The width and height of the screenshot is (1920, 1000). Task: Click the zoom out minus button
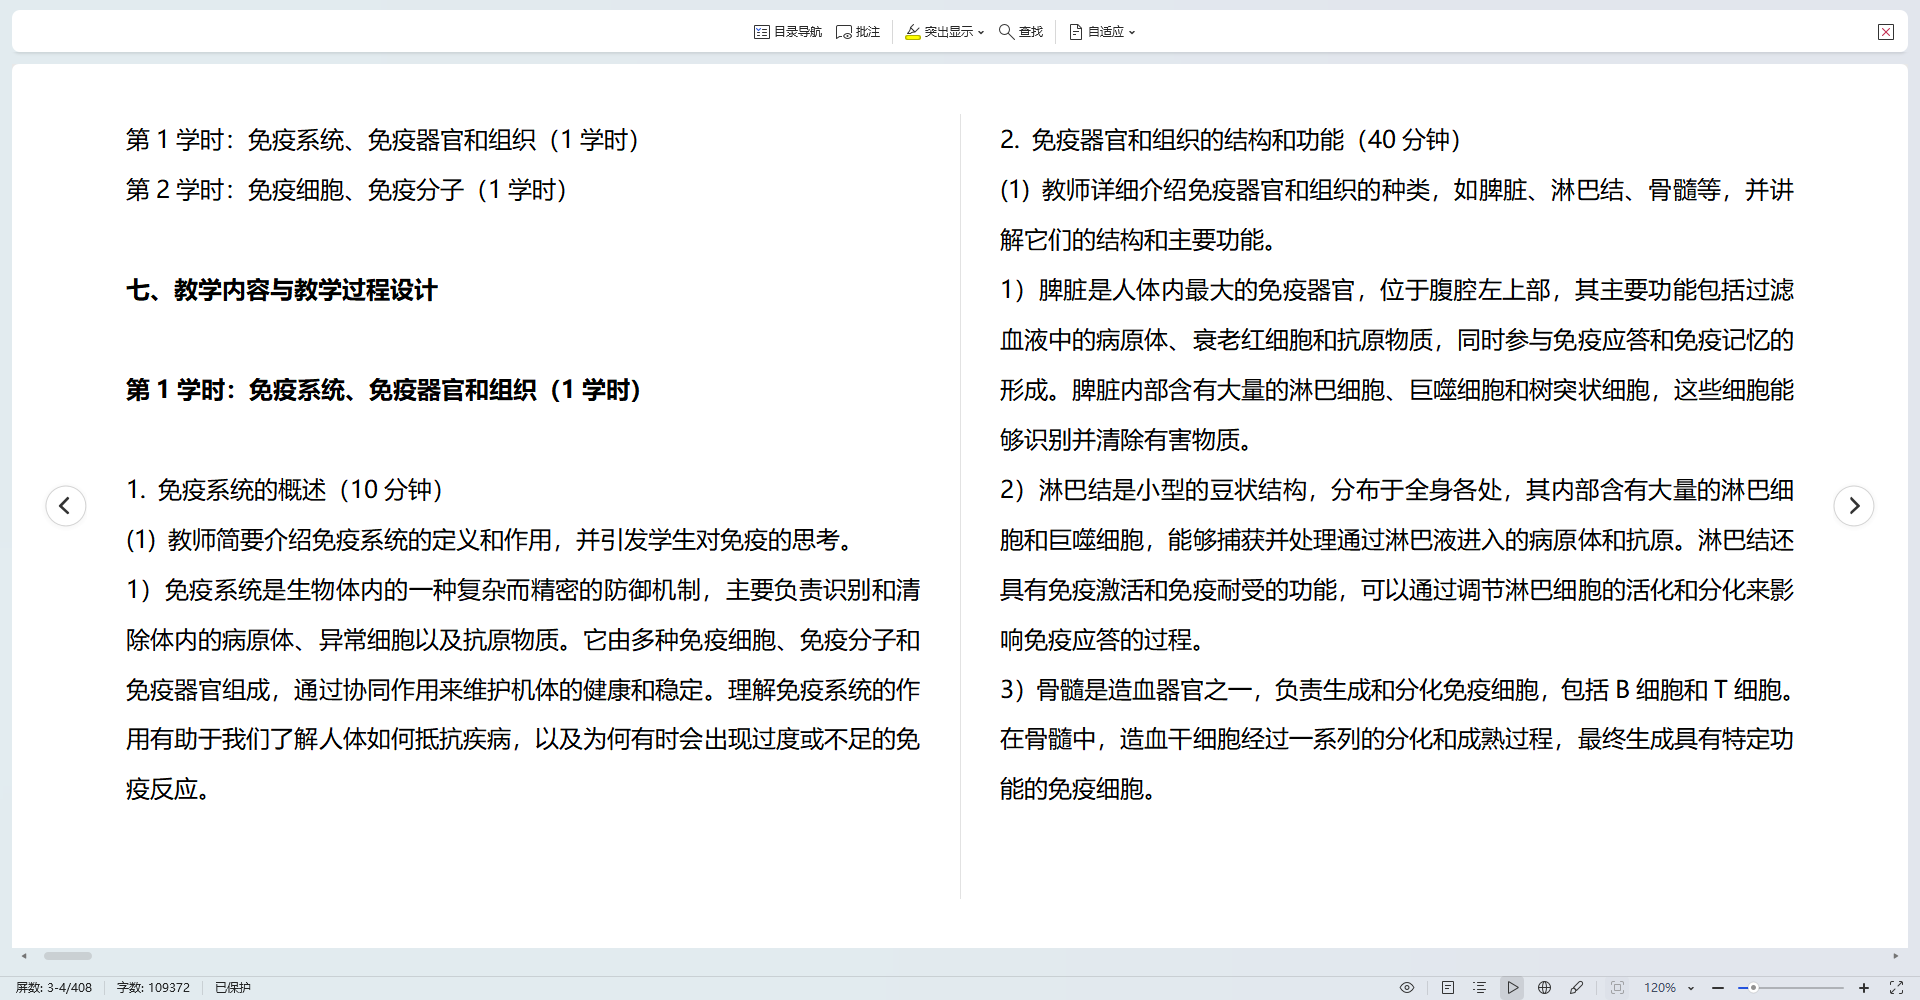coord(1718,988)
